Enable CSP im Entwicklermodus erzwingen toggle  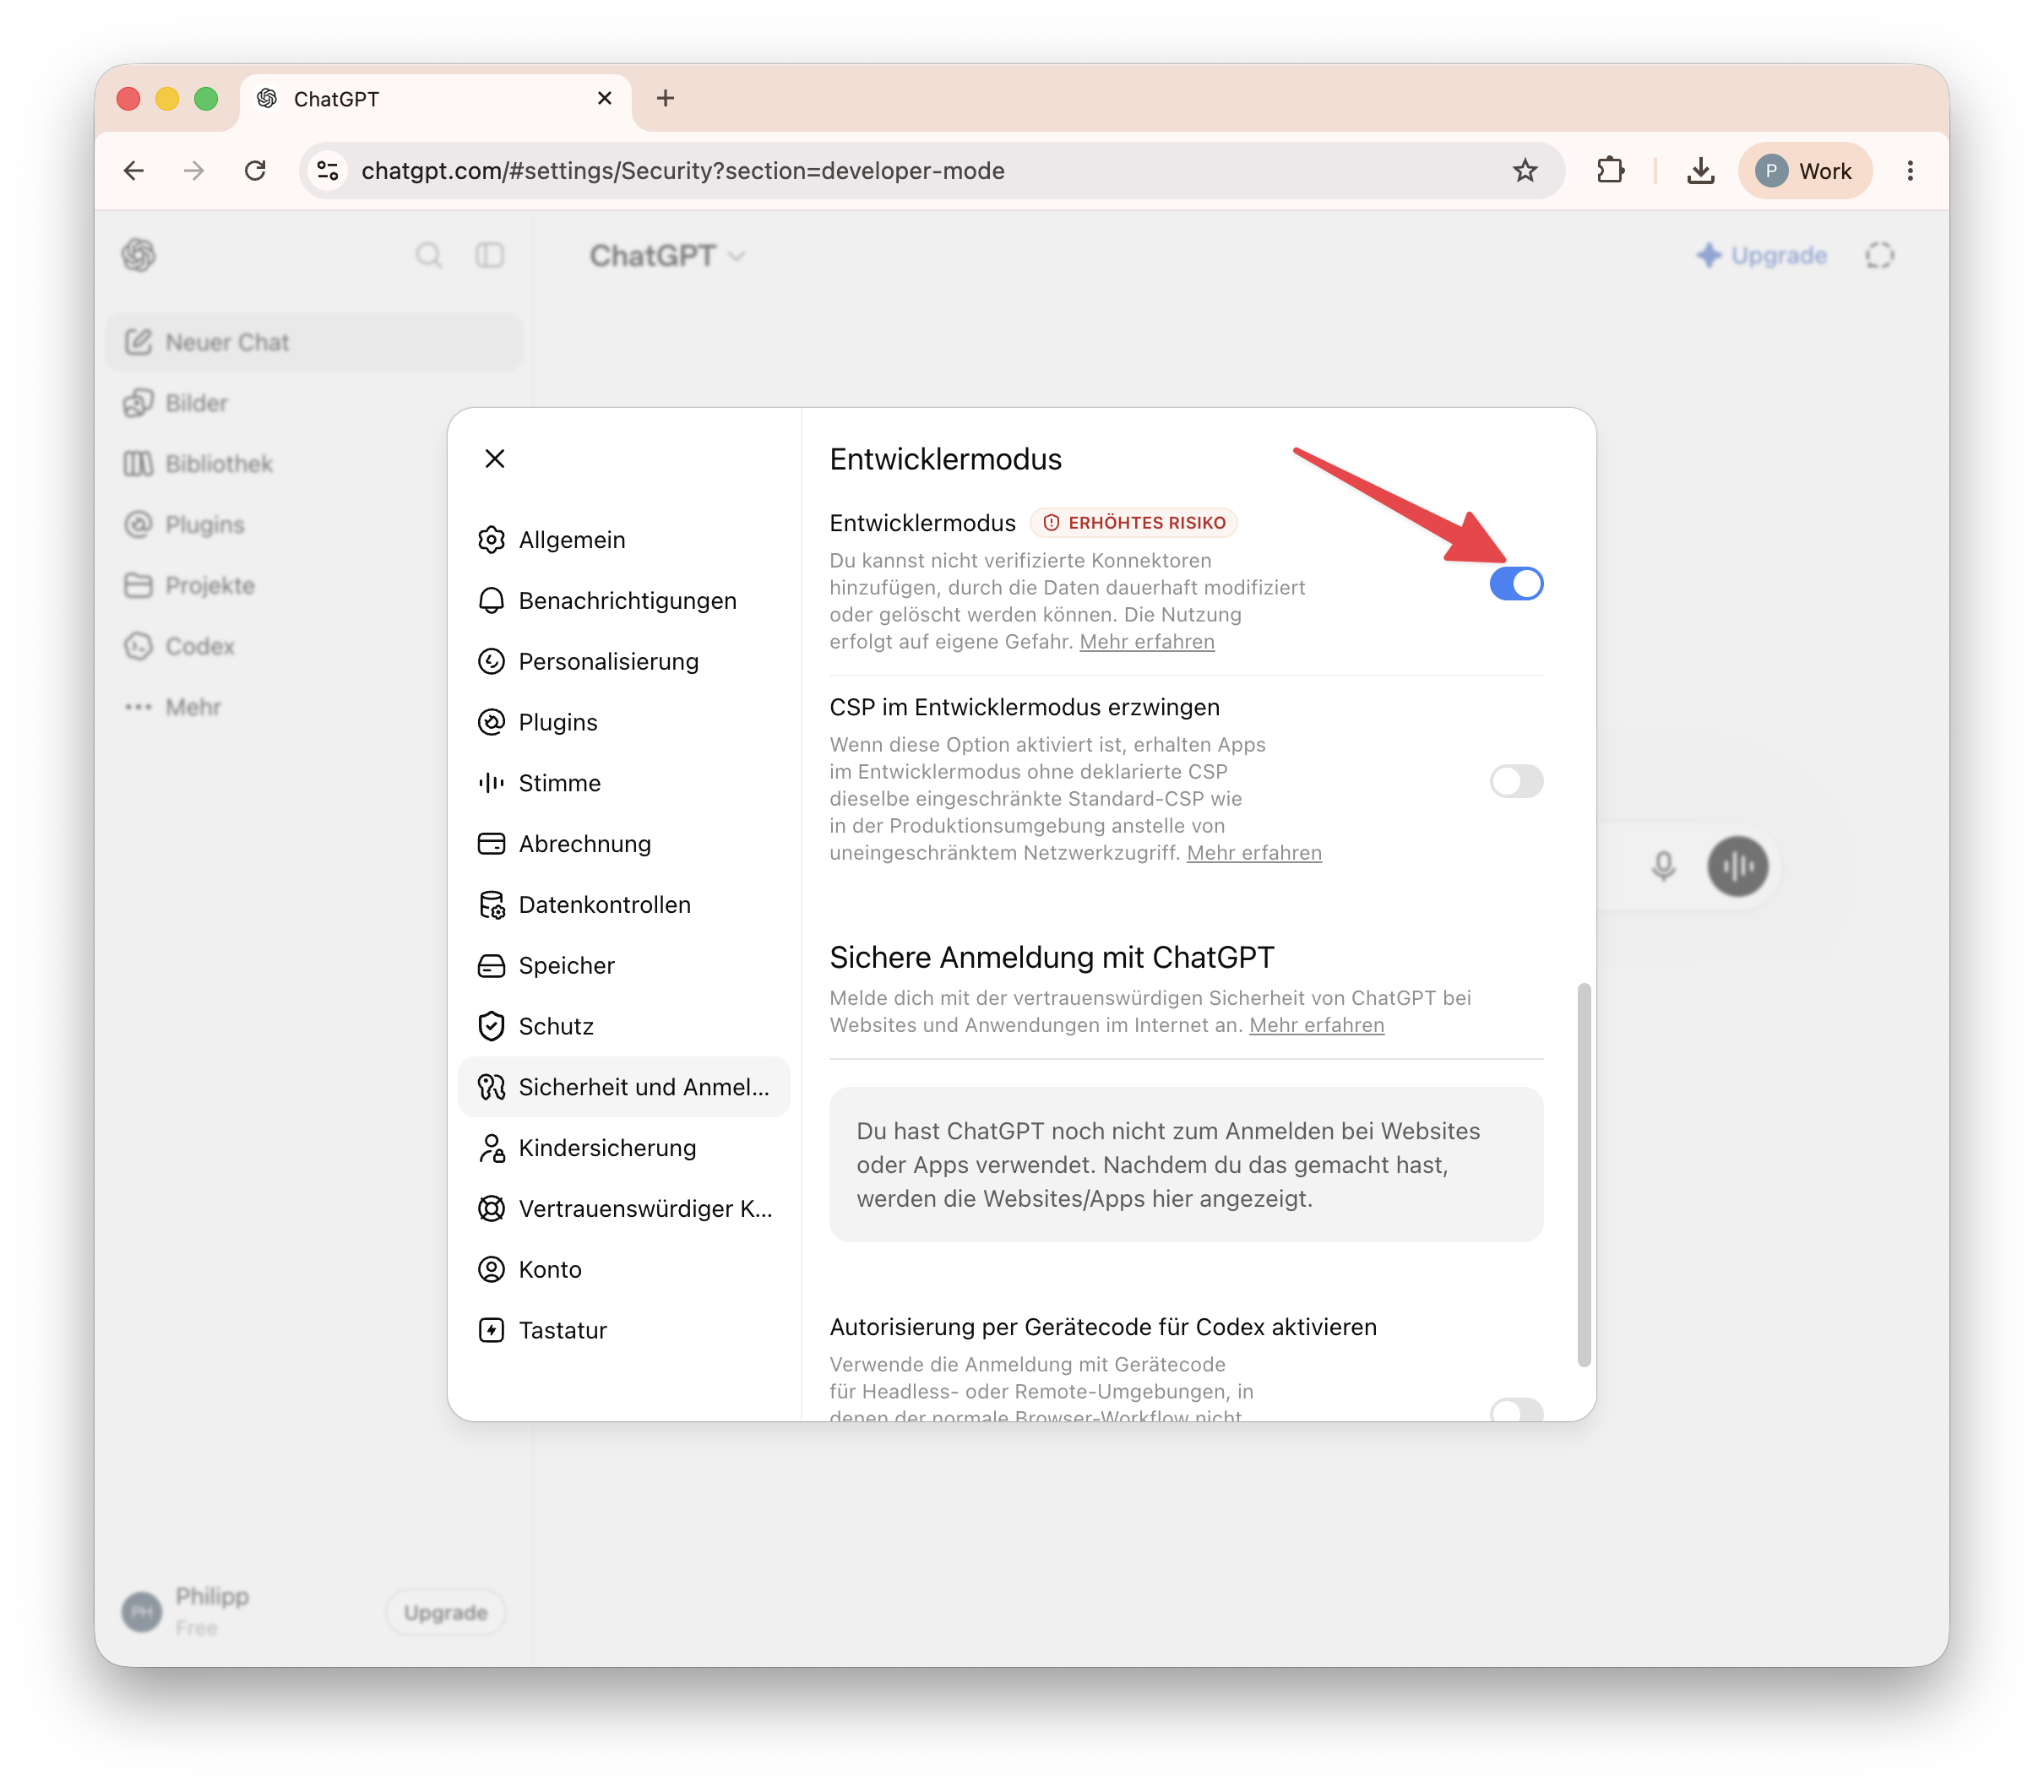click(1516, 781)
